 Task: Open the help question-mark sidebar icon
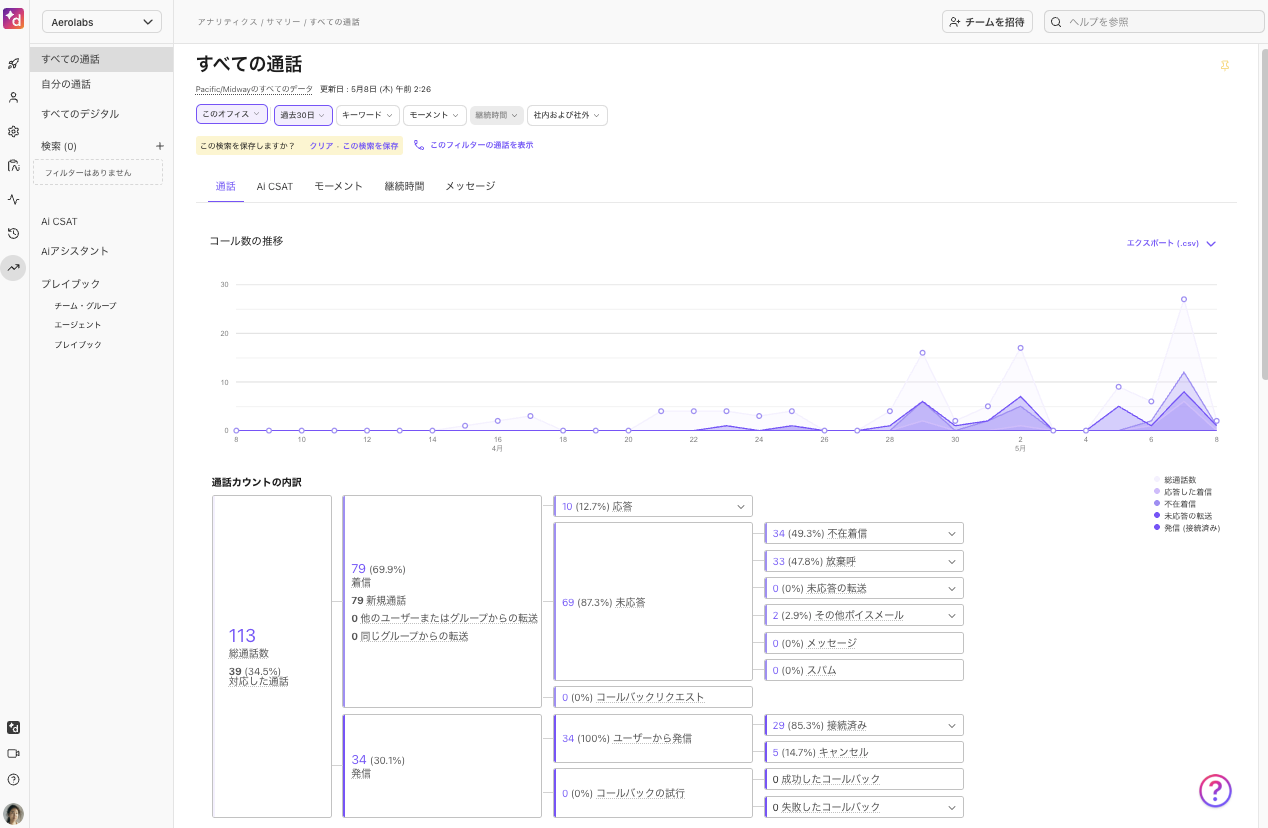[14, 779]
